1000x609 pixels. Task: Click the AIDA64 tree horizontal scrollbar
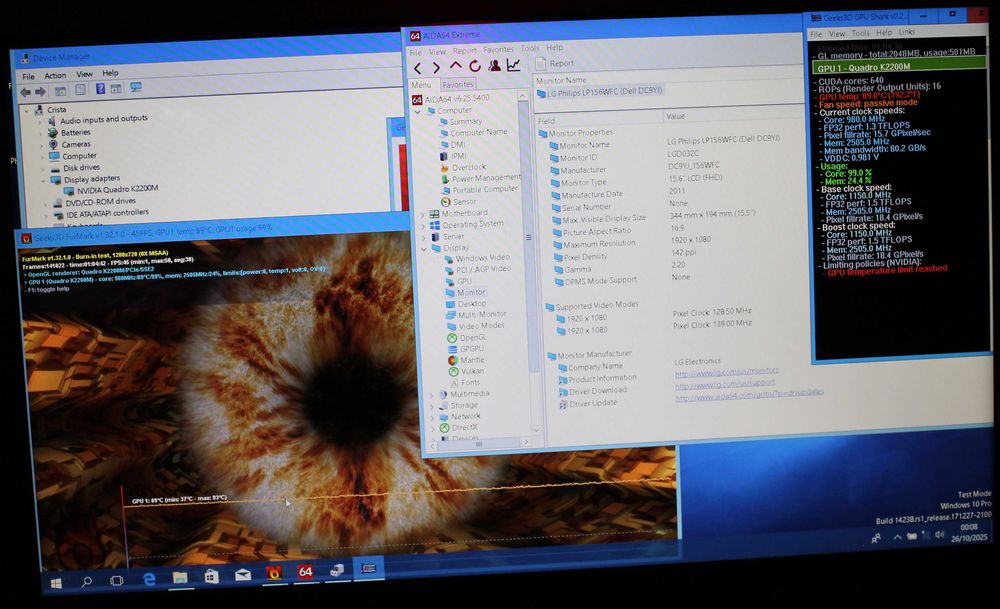[x=478, y=443]
